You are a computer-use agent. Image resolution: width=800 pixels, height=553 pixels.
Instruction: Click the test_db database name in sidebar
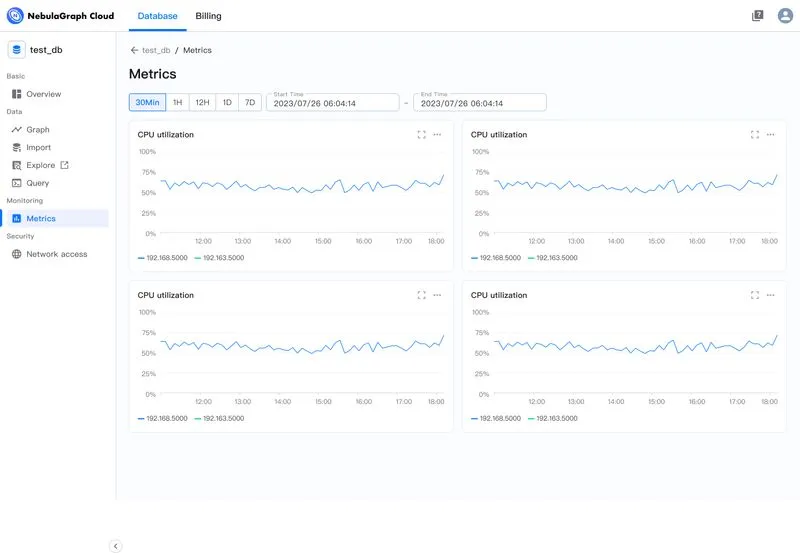pyautogui.click(x=46, y=50)
